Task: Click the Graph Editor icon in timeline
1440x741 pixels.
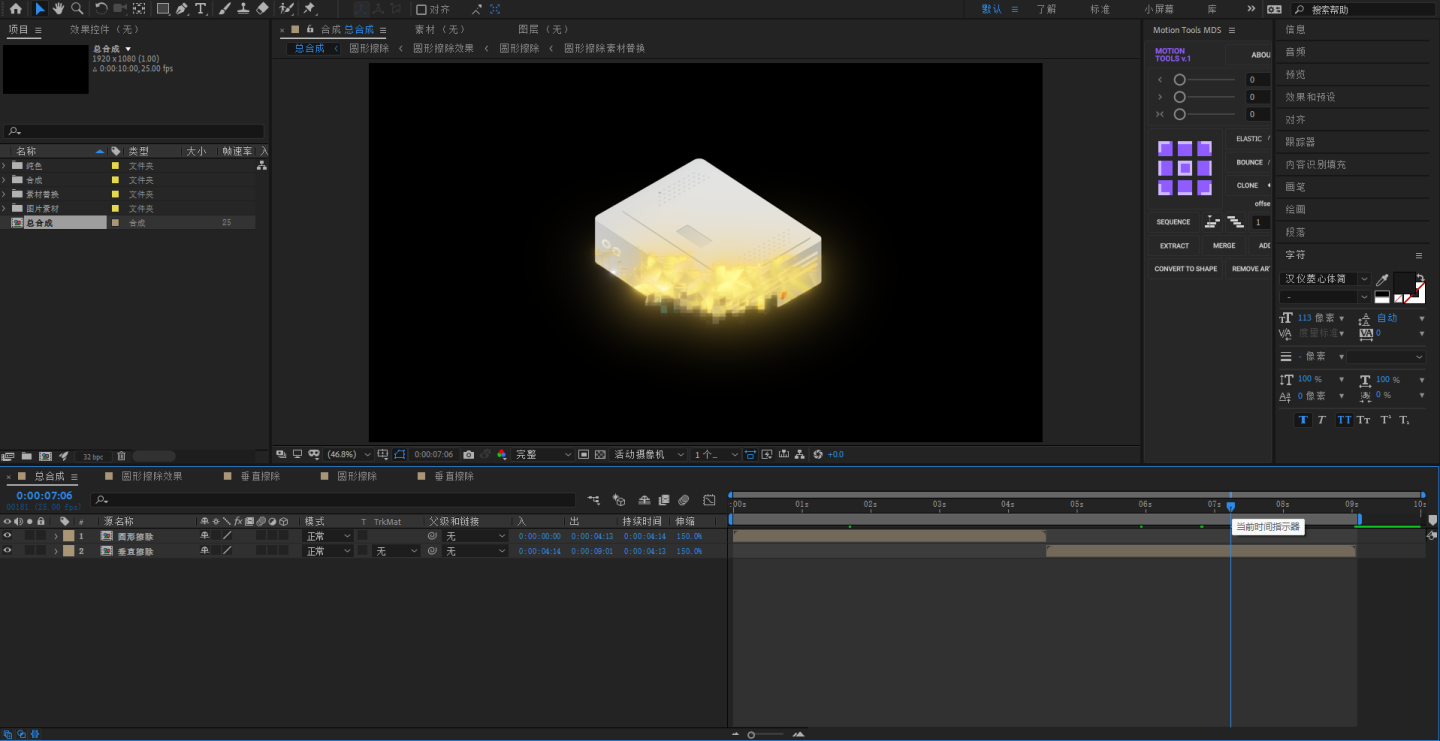Action: (x=709, y=500)
